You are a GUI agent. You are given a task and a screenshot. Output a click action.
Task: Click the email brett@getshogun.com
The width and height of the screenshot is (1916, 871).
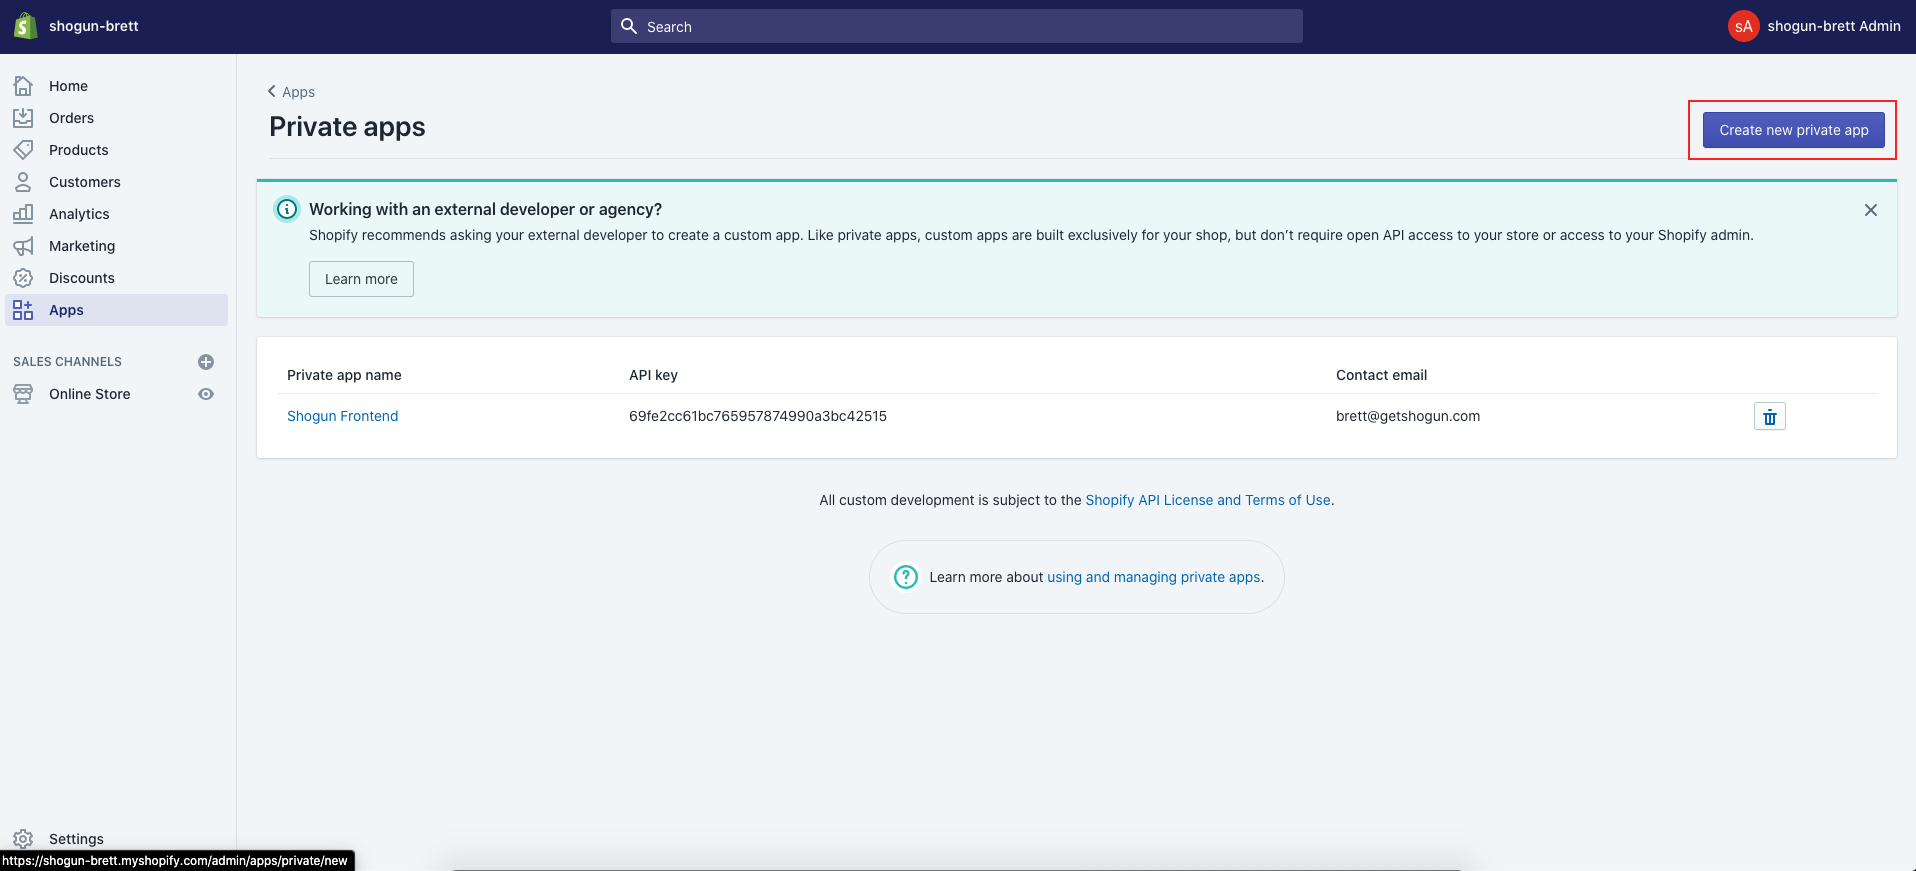point(1408,416)
